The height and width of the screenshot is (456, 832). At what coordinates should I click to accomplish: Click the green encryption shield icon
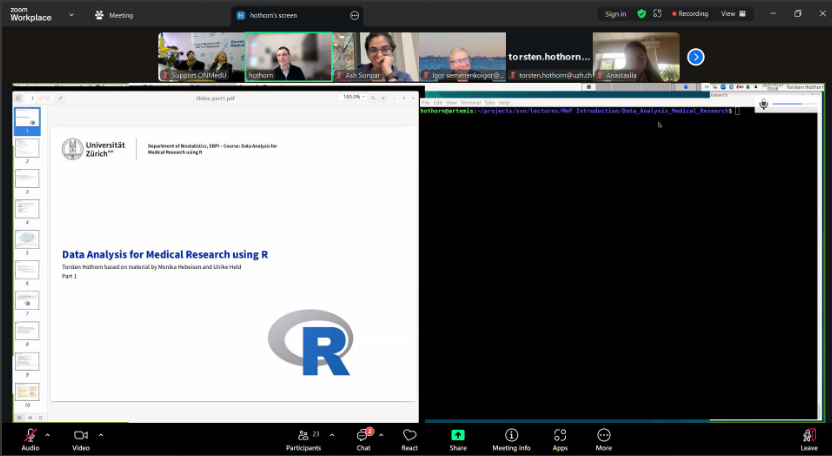(641, 14)
